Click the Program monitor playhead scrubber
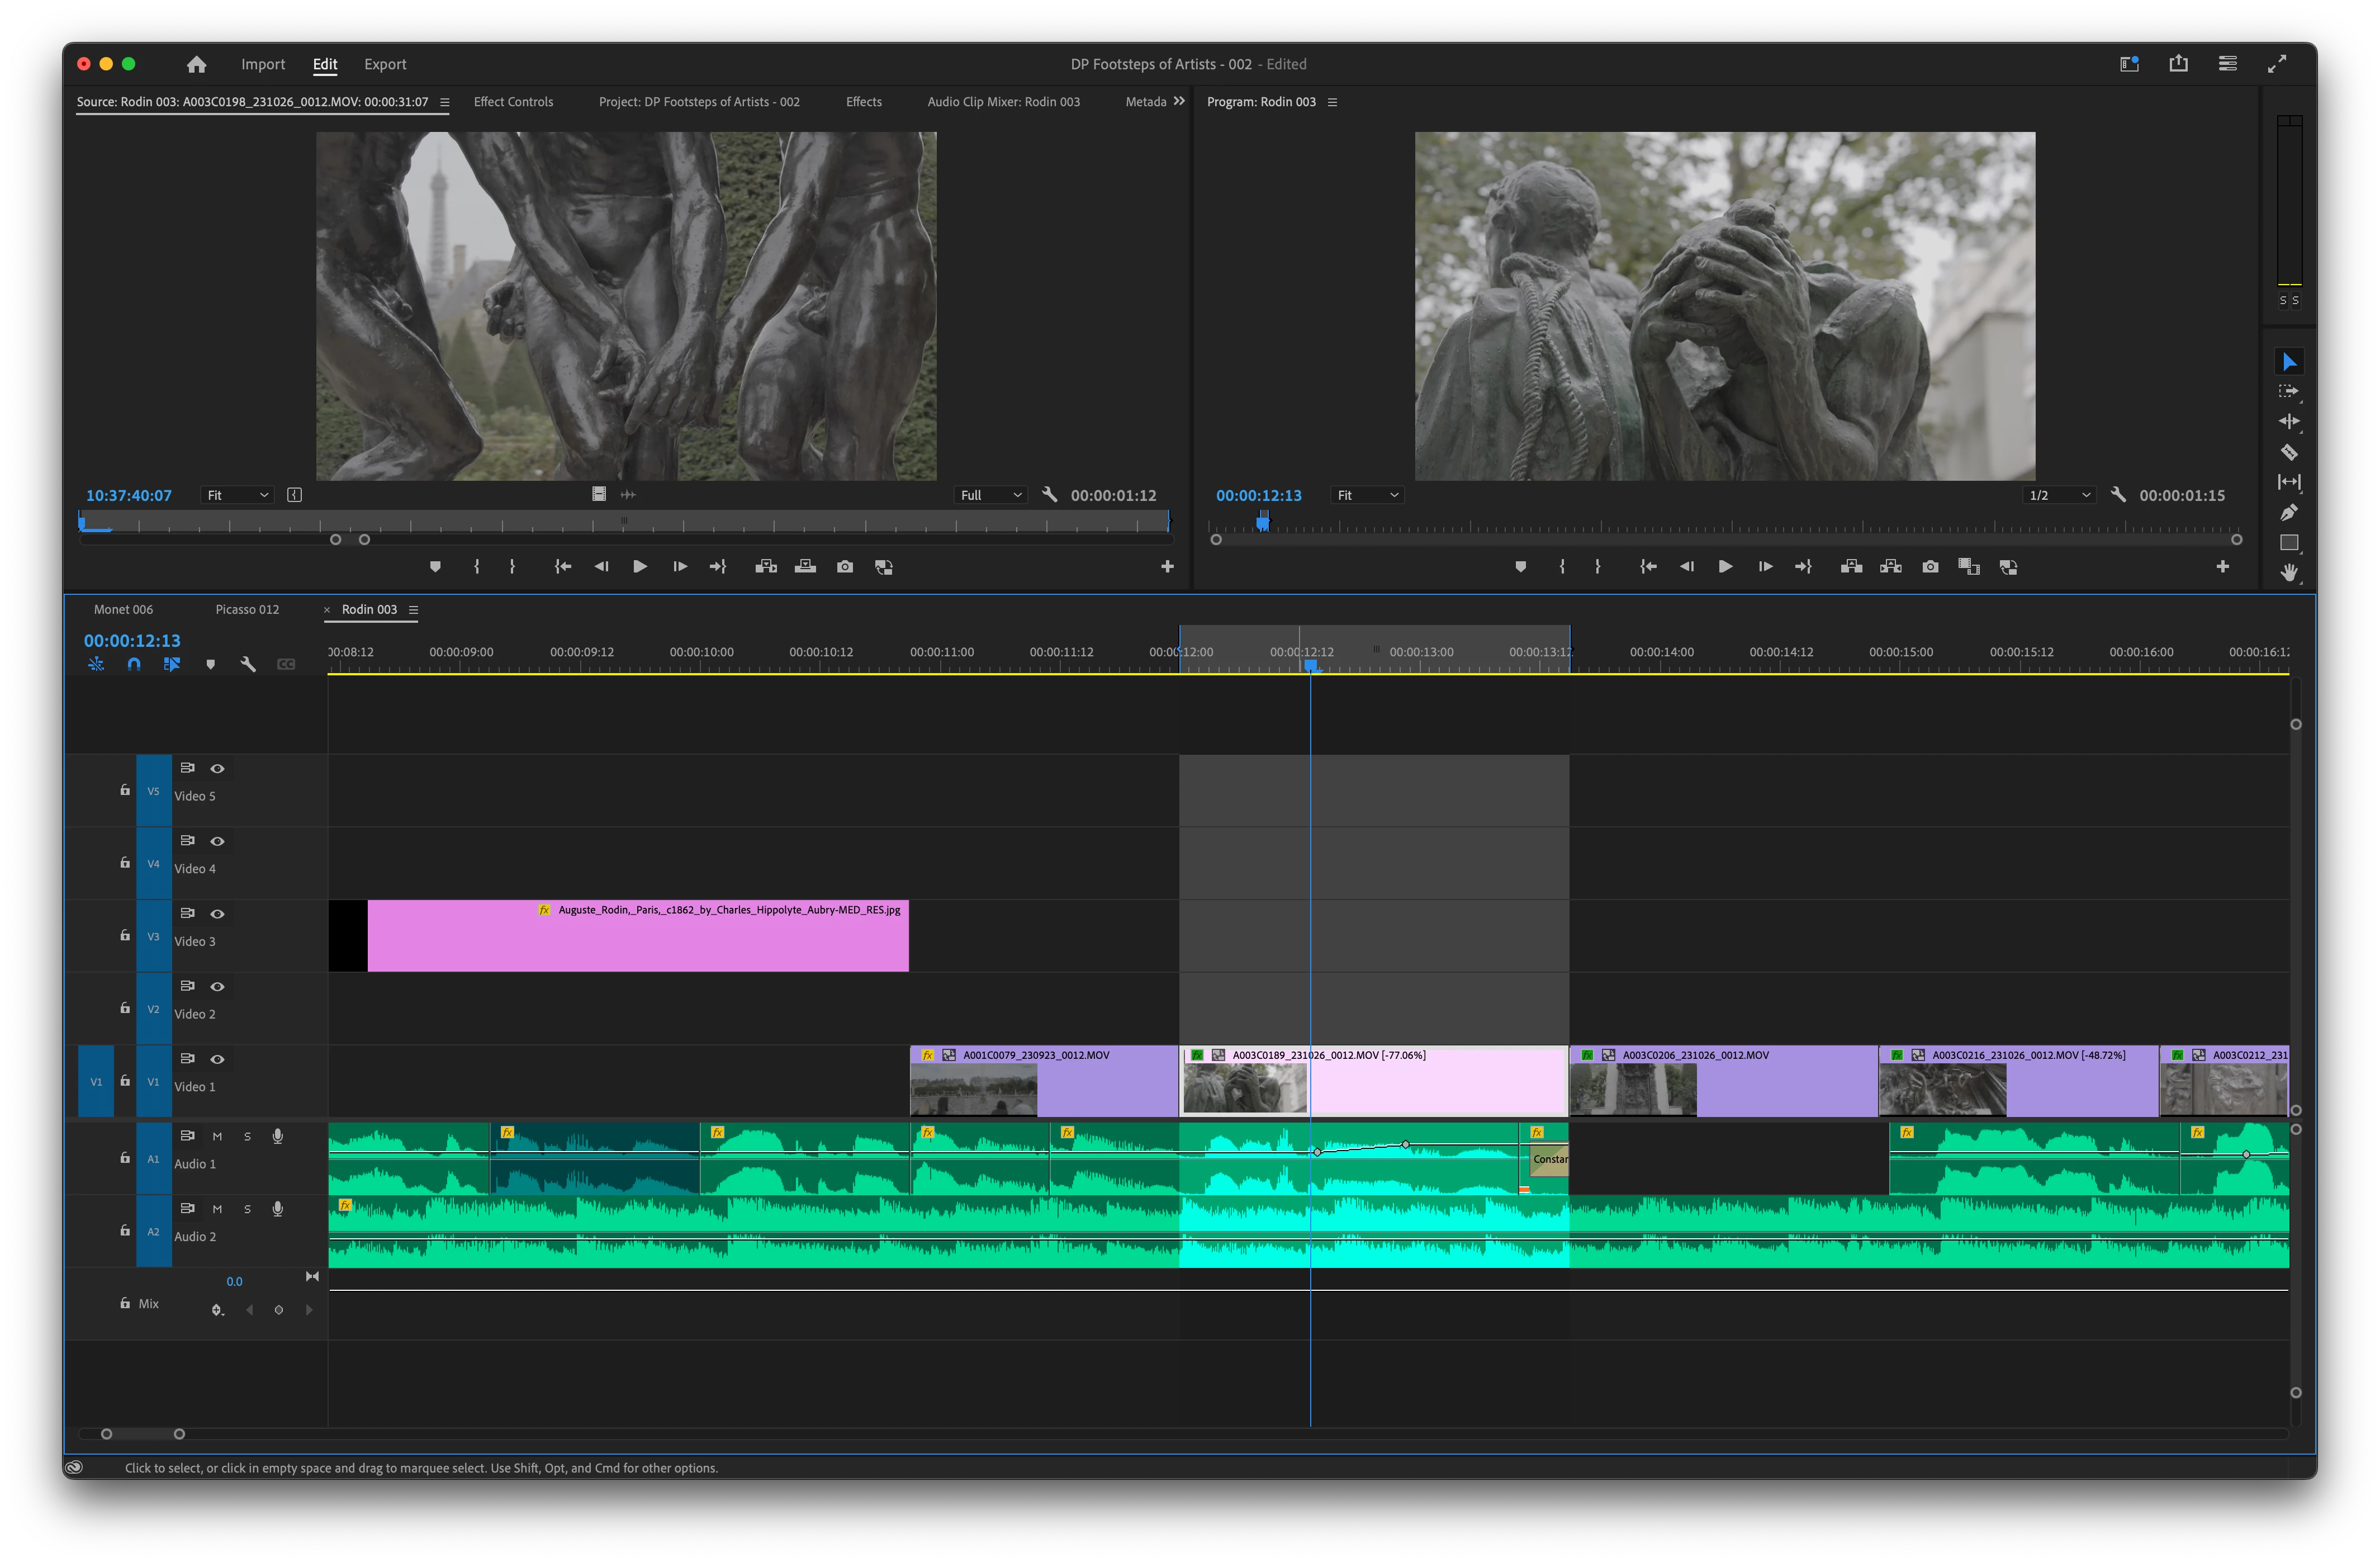Image resolution: width=2380 pixels, height=1562 pixels. coord(1263,522)
